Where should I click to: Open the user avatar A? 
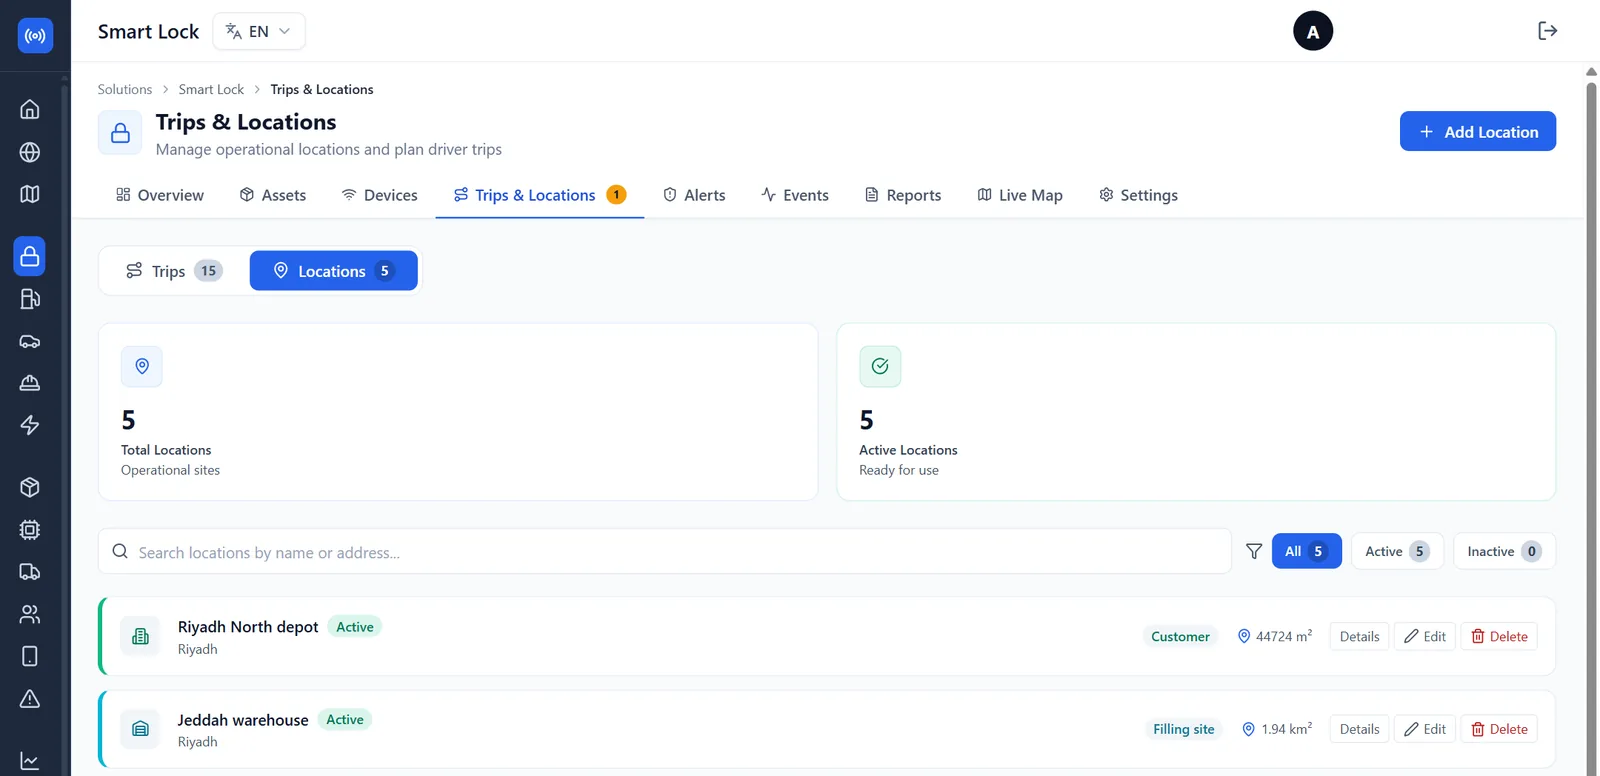click(x=1313, y=31)
